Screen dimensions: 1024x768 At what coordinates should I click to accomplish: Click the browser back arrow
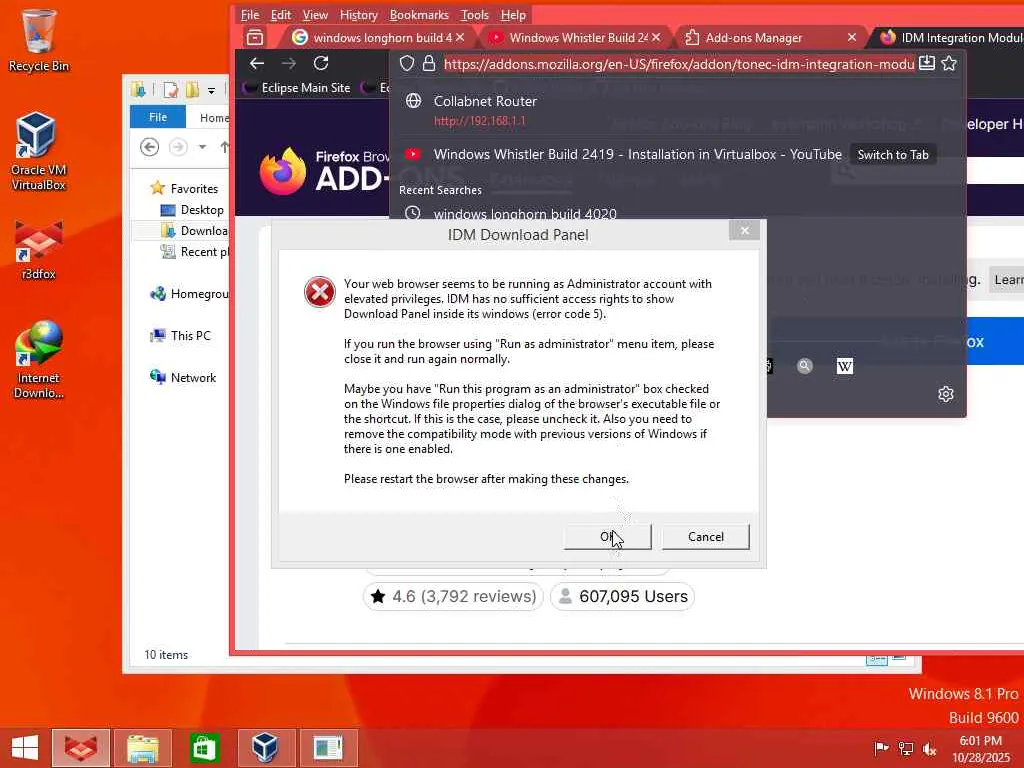tap(257, 63)
